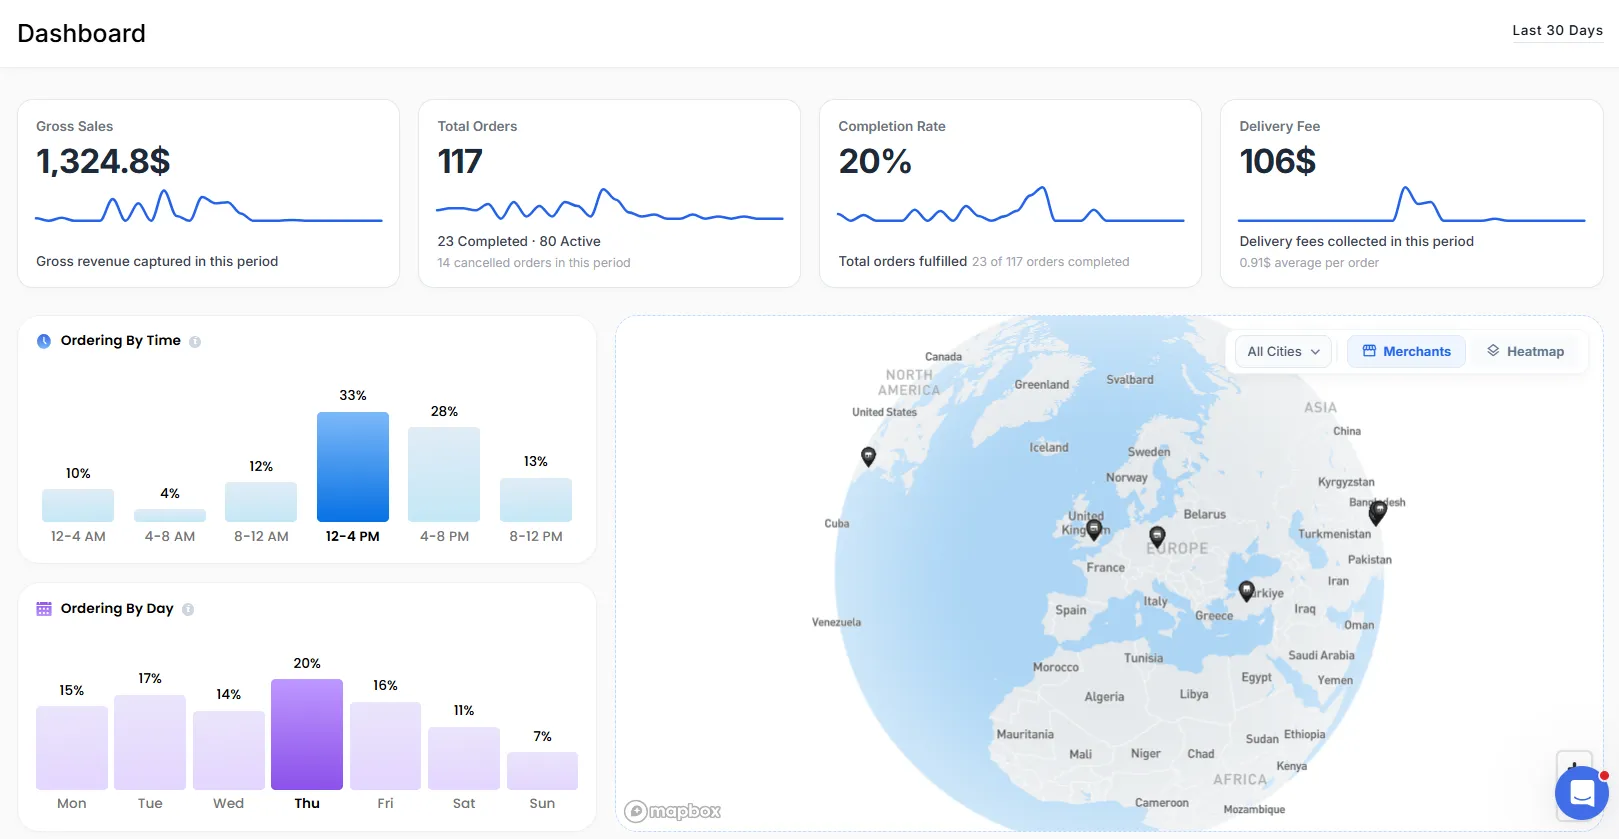This screenshot has width=1619, height=839.
Task: Click the Sunday bar showing 7%
Action: [x=542, y=771]
